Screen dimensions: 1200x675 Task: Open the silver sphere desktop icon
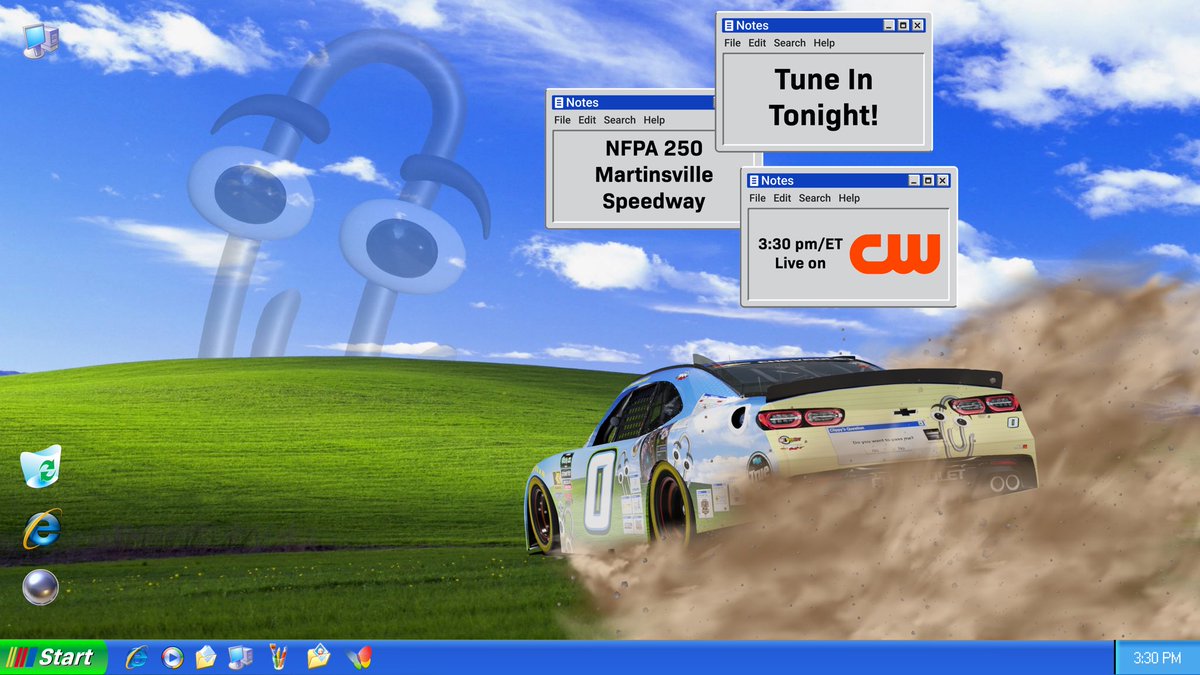[41, 587]
